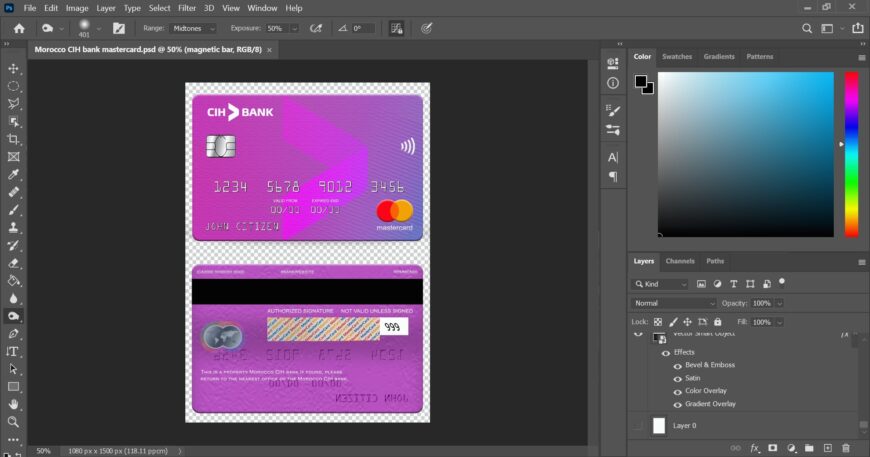This screenshot has width=870, height=457.
Task: Open the Range Midtones dropdown
Action: 193,28
